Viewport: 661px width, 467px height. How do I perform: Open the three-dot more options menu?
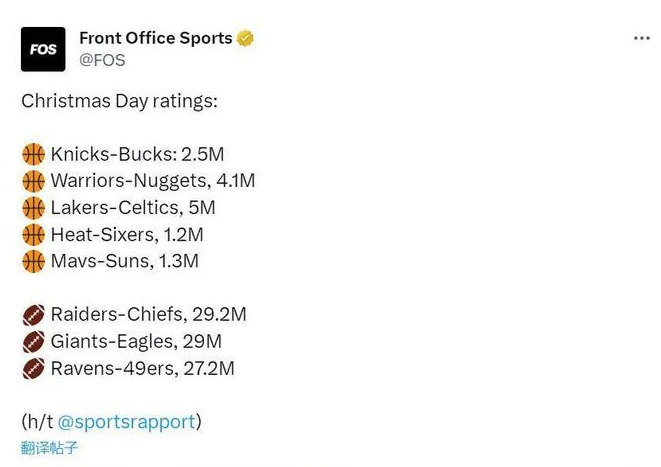642,38
